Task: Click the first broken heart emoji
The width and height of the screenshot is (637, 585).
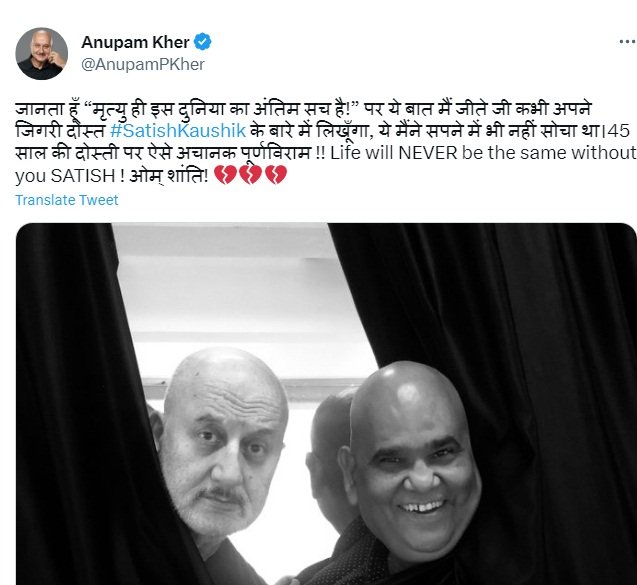Action: [225, 175]
